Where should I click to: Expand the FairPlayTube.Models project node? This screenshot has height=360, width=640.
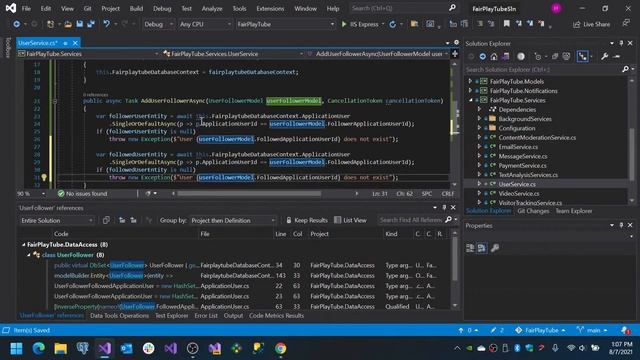click(x=470, y=81)
